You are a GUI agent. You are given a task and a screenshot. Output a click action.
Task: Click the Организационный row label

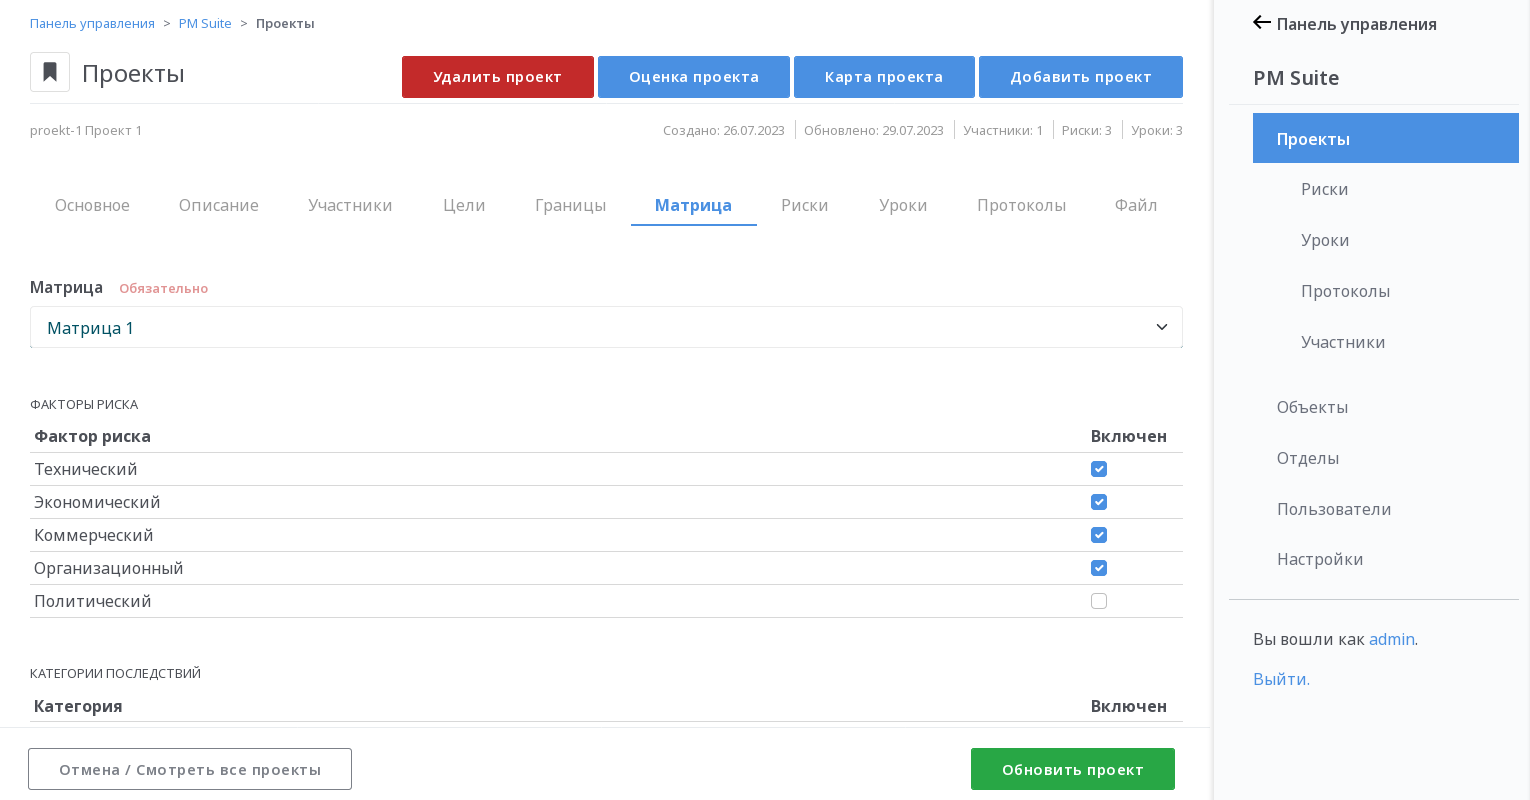pos(109,568)
